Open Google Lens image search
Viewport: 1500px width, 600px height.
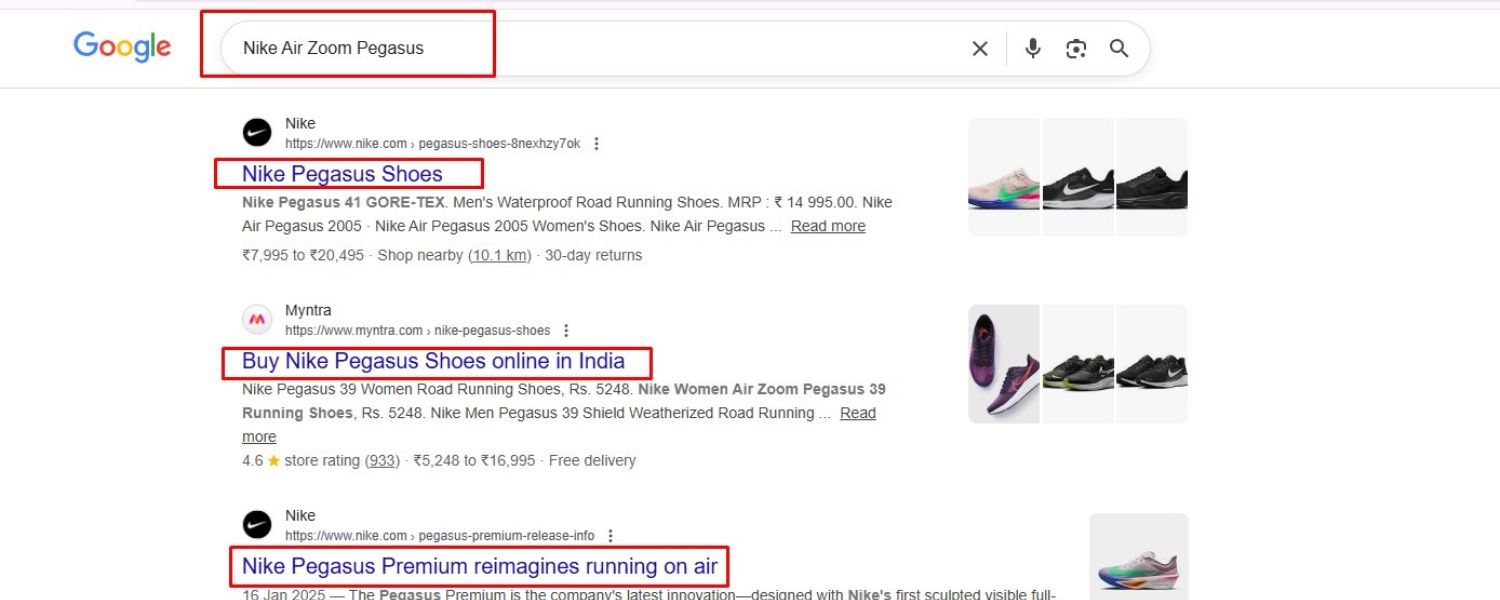click(x=1077, y=48)
